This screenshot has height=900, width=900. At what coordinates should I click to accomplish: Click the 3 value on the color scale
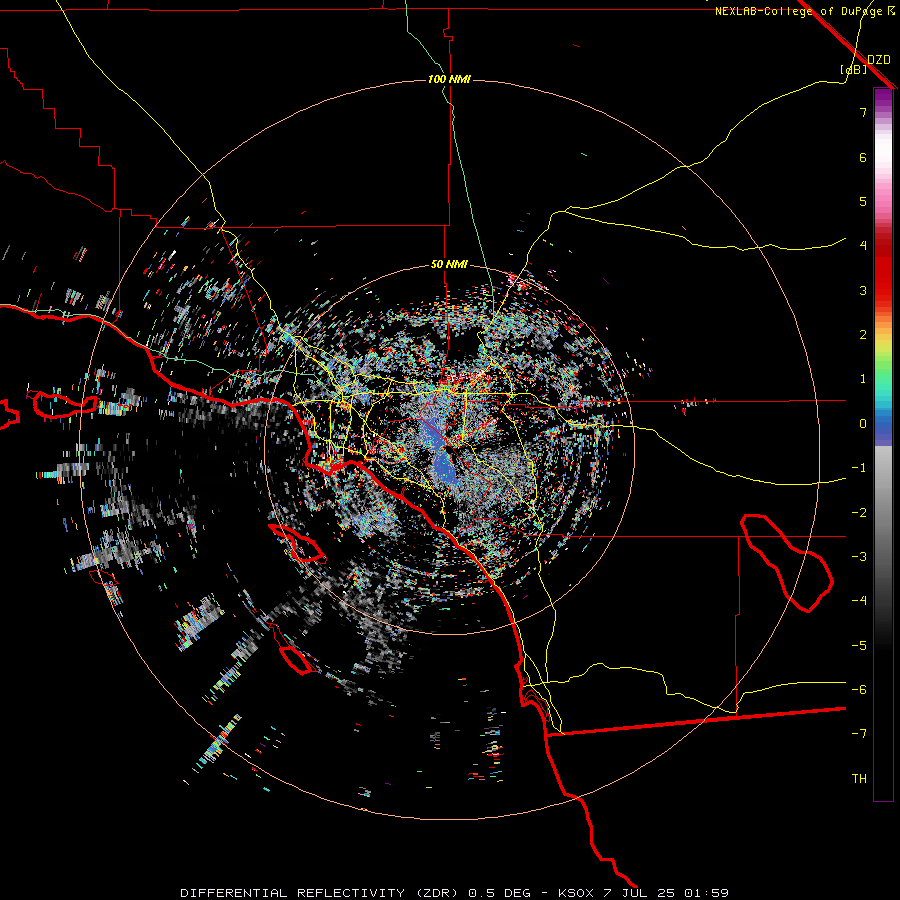pyautogui.click(x=863, y=290)
